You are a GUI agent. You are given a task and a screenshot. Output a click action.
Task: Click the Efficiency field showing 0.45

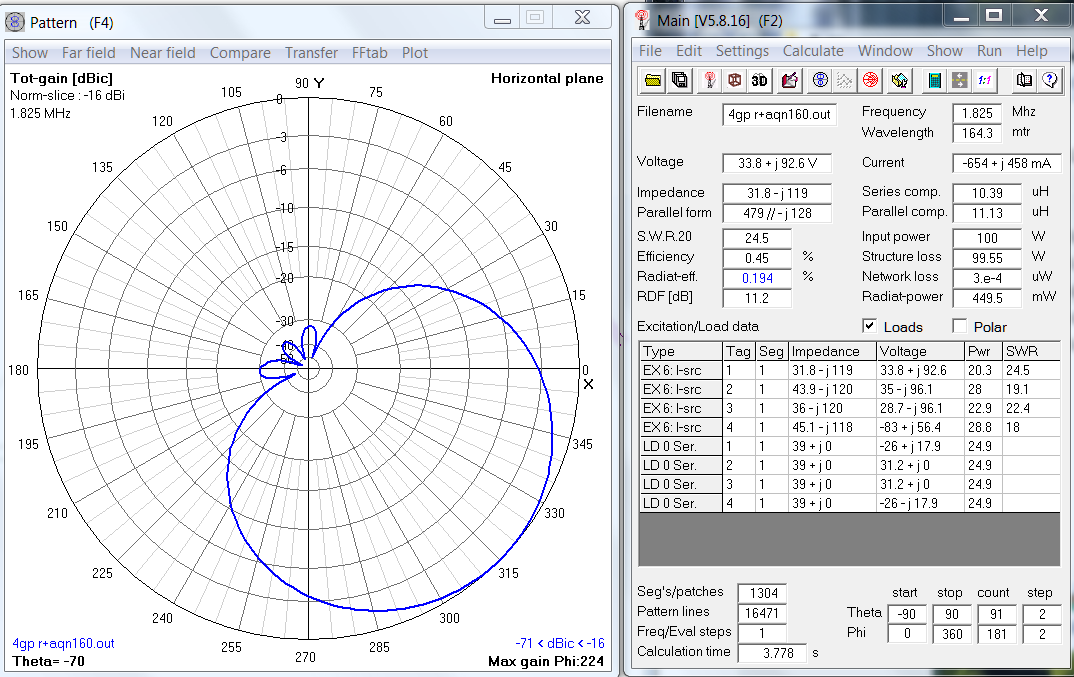tap(757, 258)
